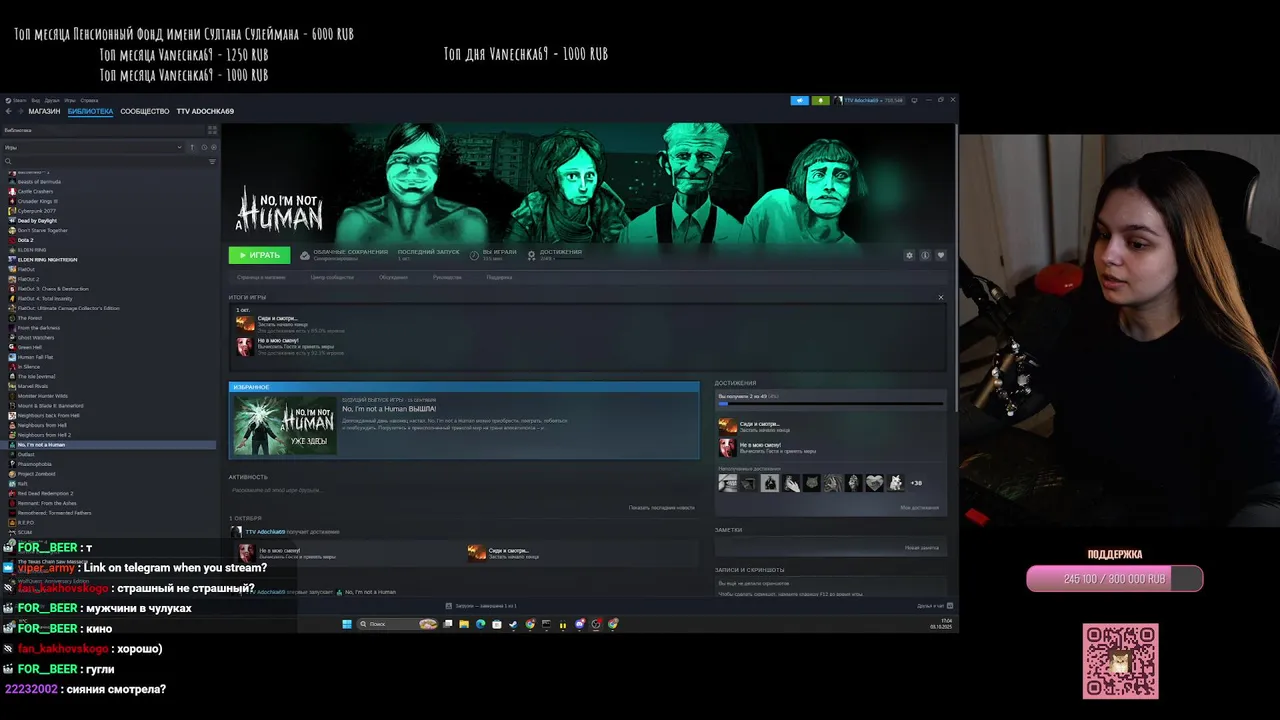Open the TTV ADOCHKA69 profile tab

pos(205,111)
